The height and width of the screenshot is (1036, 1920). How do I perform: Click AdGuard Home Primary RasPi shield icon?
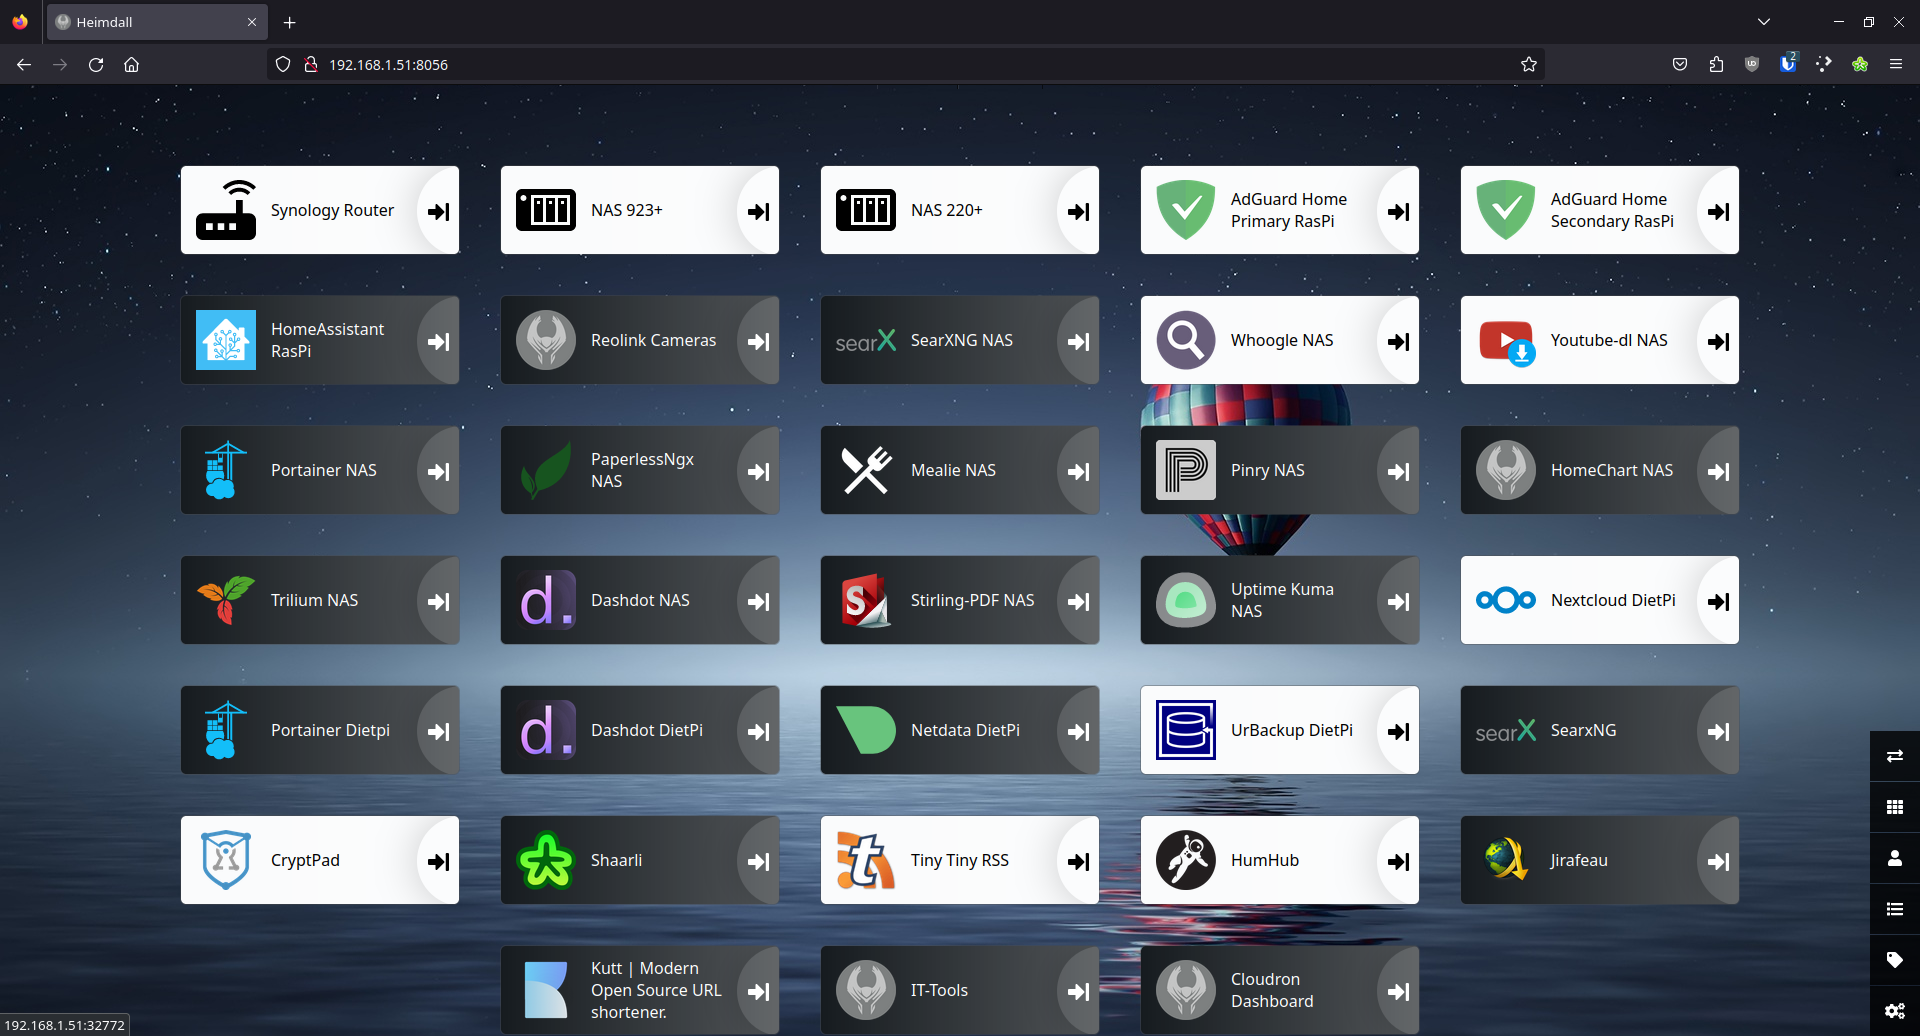pyautogui.click(x=1186, y=210)
